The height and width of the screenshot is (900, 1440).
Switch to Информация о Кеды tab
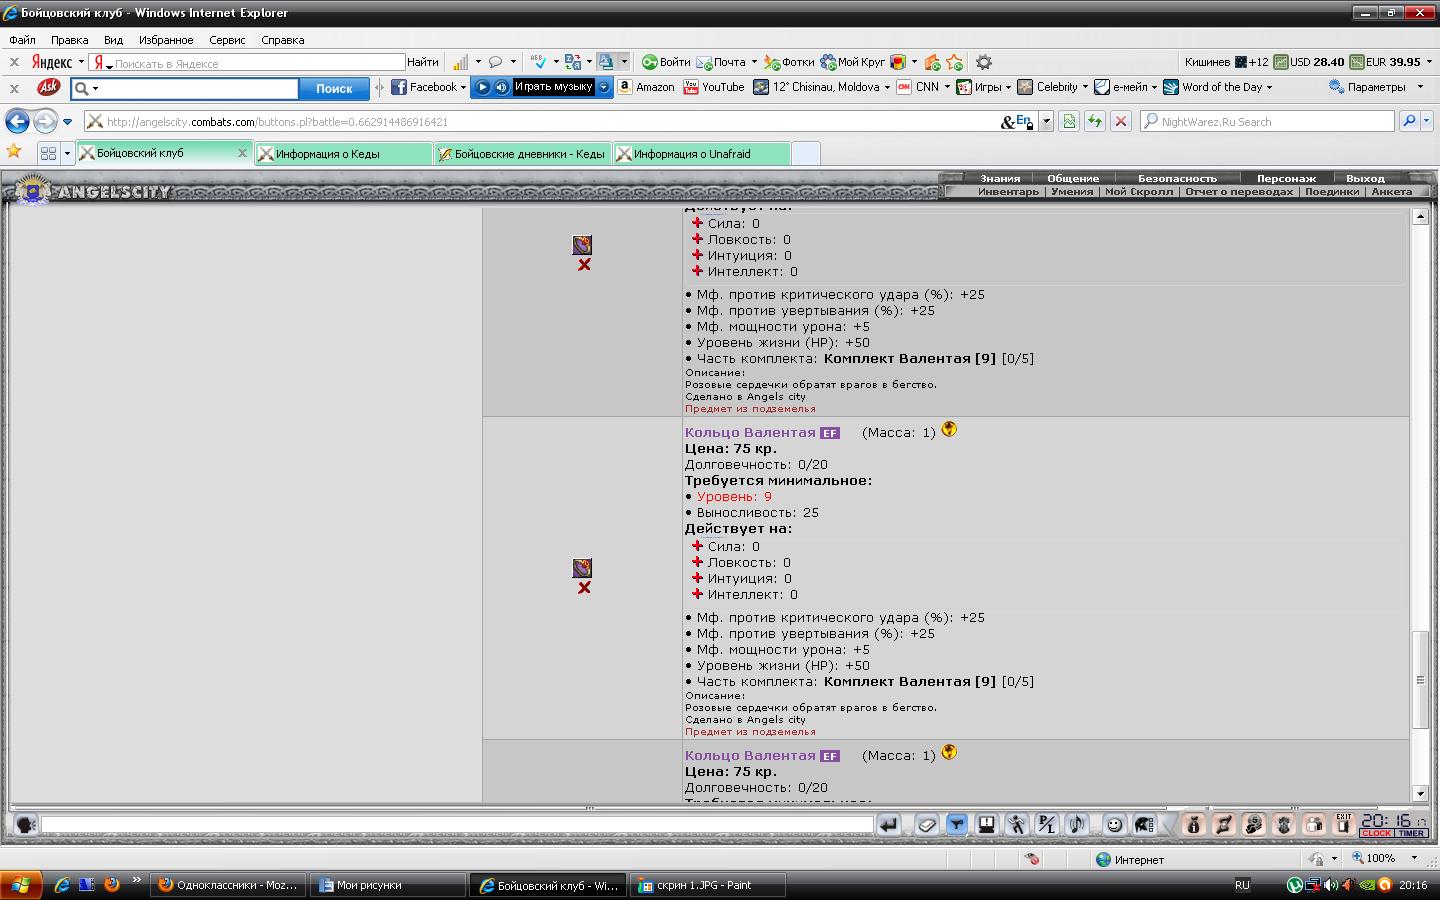(x=344, y=154)
